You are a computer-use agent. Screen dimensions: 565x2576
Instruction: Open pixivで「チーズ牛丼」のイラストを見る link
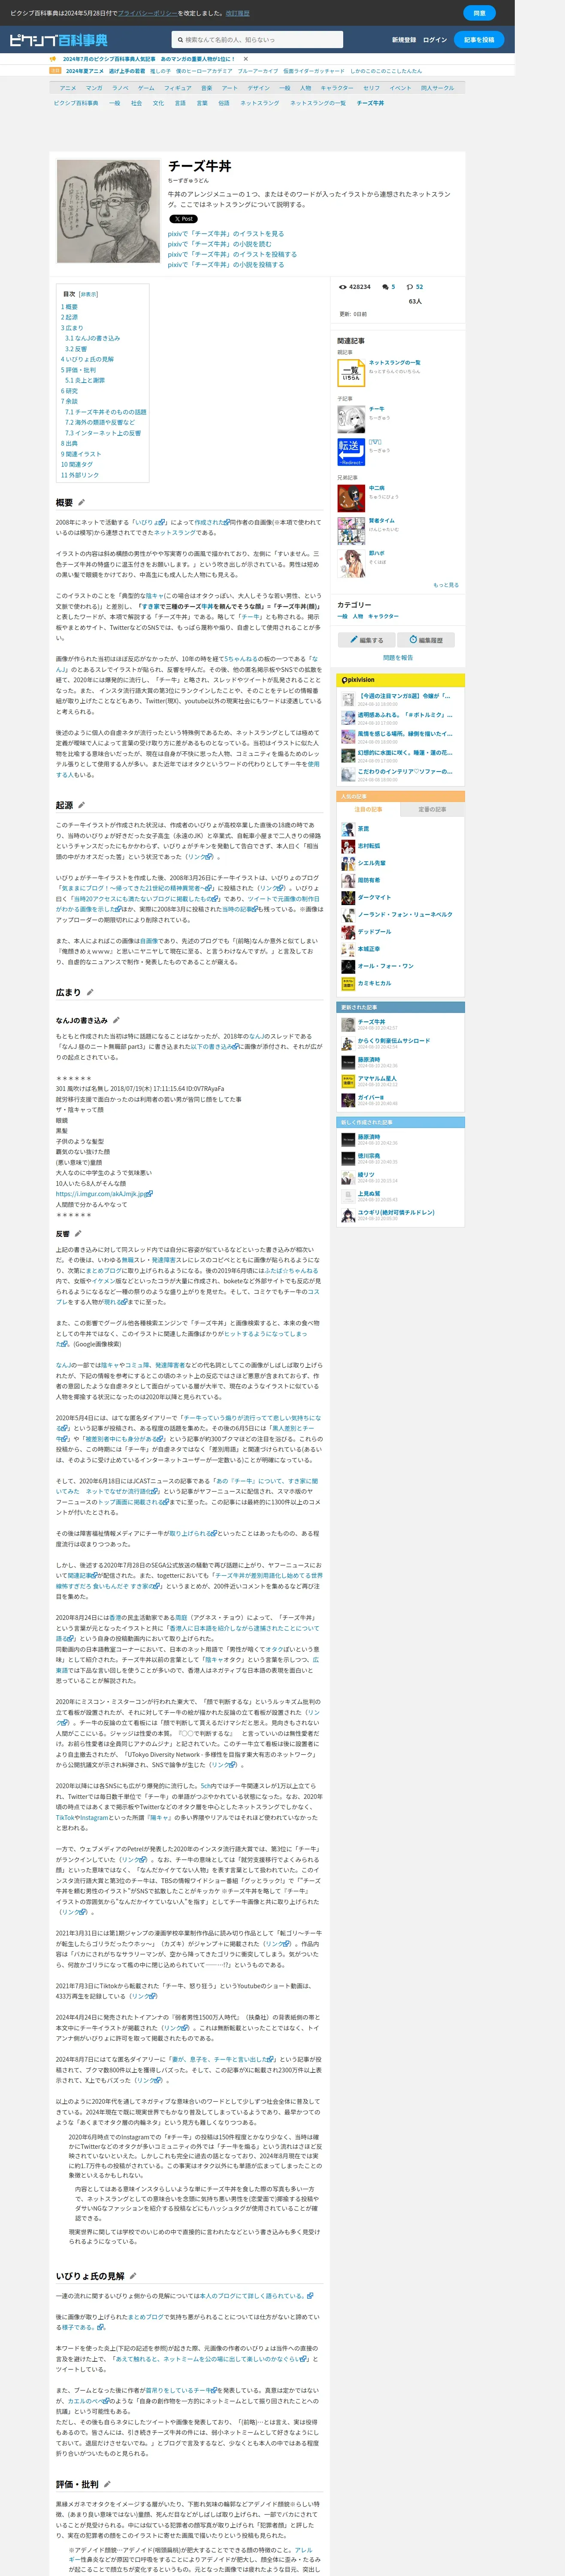(226, 234)
